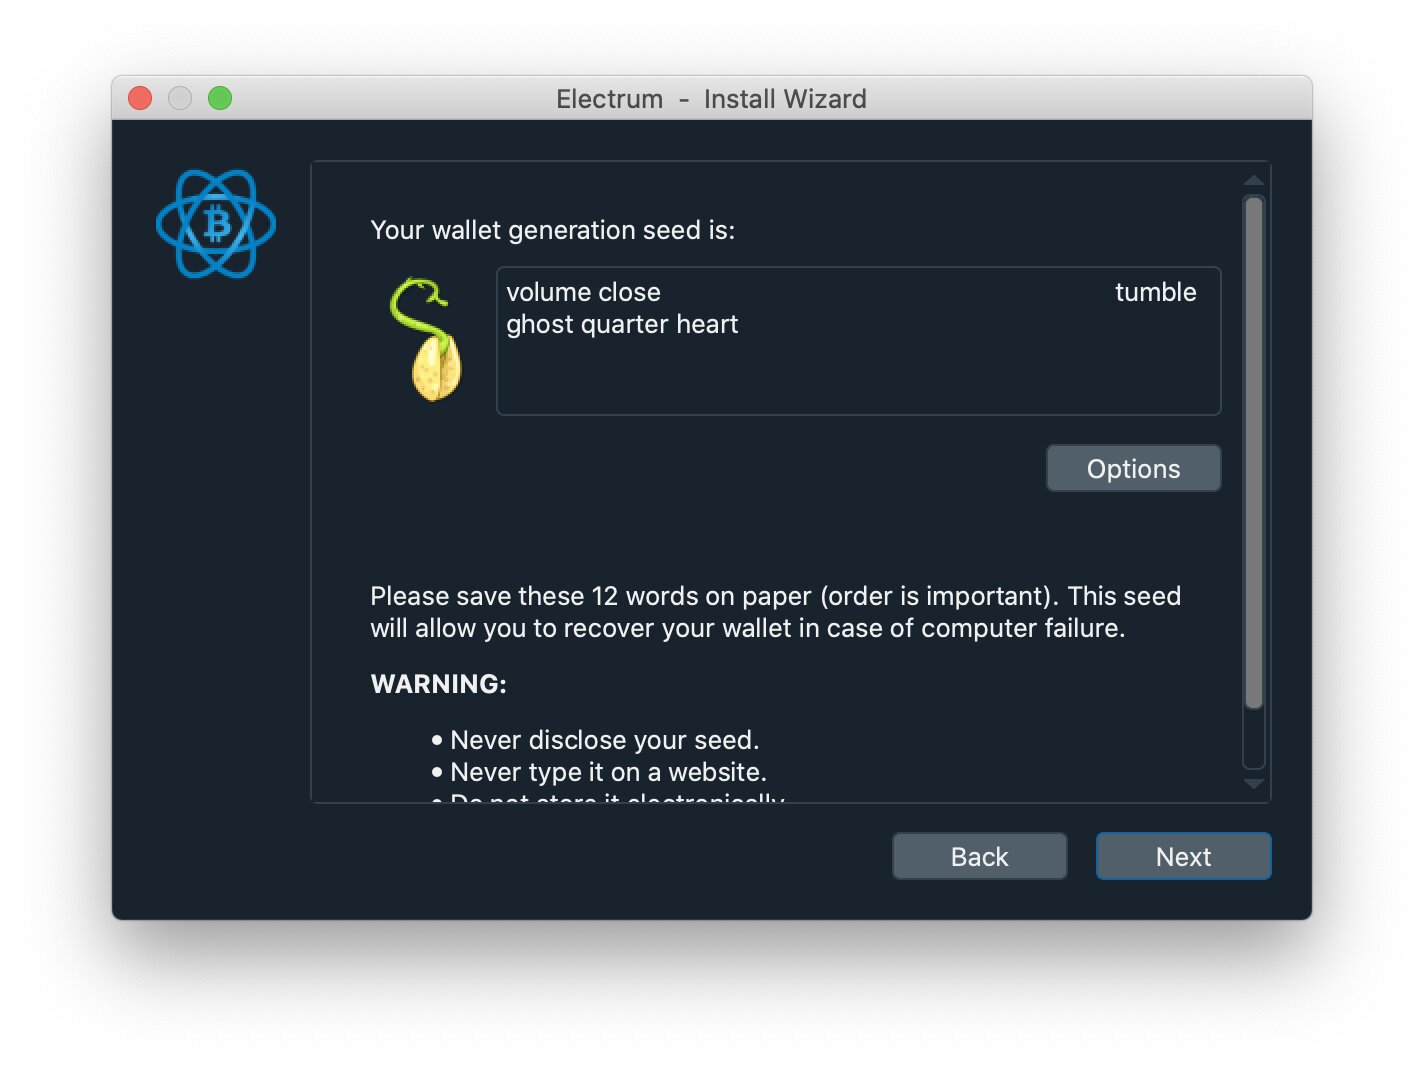Screen dimensions: 1424x1068
Task: Click the "Please save these 12 words" paragraph
Action: pos(775,612)
